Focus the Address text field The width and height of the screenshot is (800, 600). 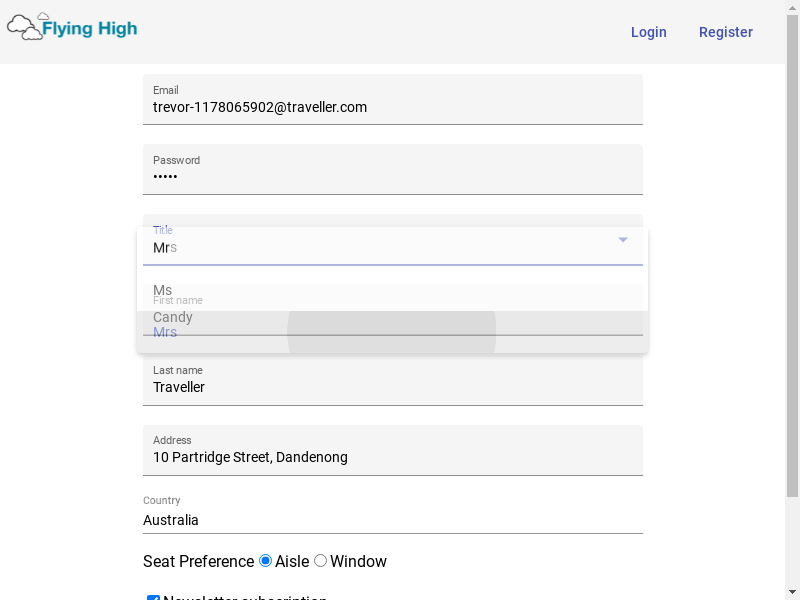tap(392, 457)
